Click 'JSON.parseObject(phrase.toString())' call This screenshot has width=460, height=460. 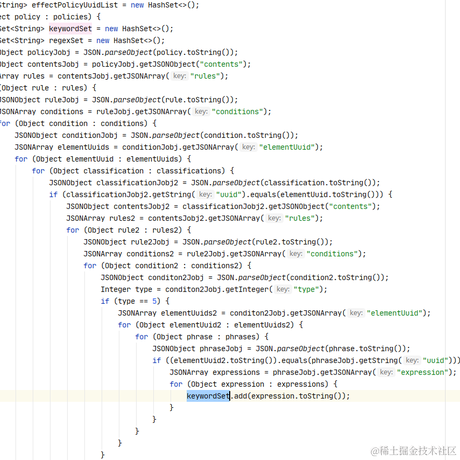pos(332,348)
